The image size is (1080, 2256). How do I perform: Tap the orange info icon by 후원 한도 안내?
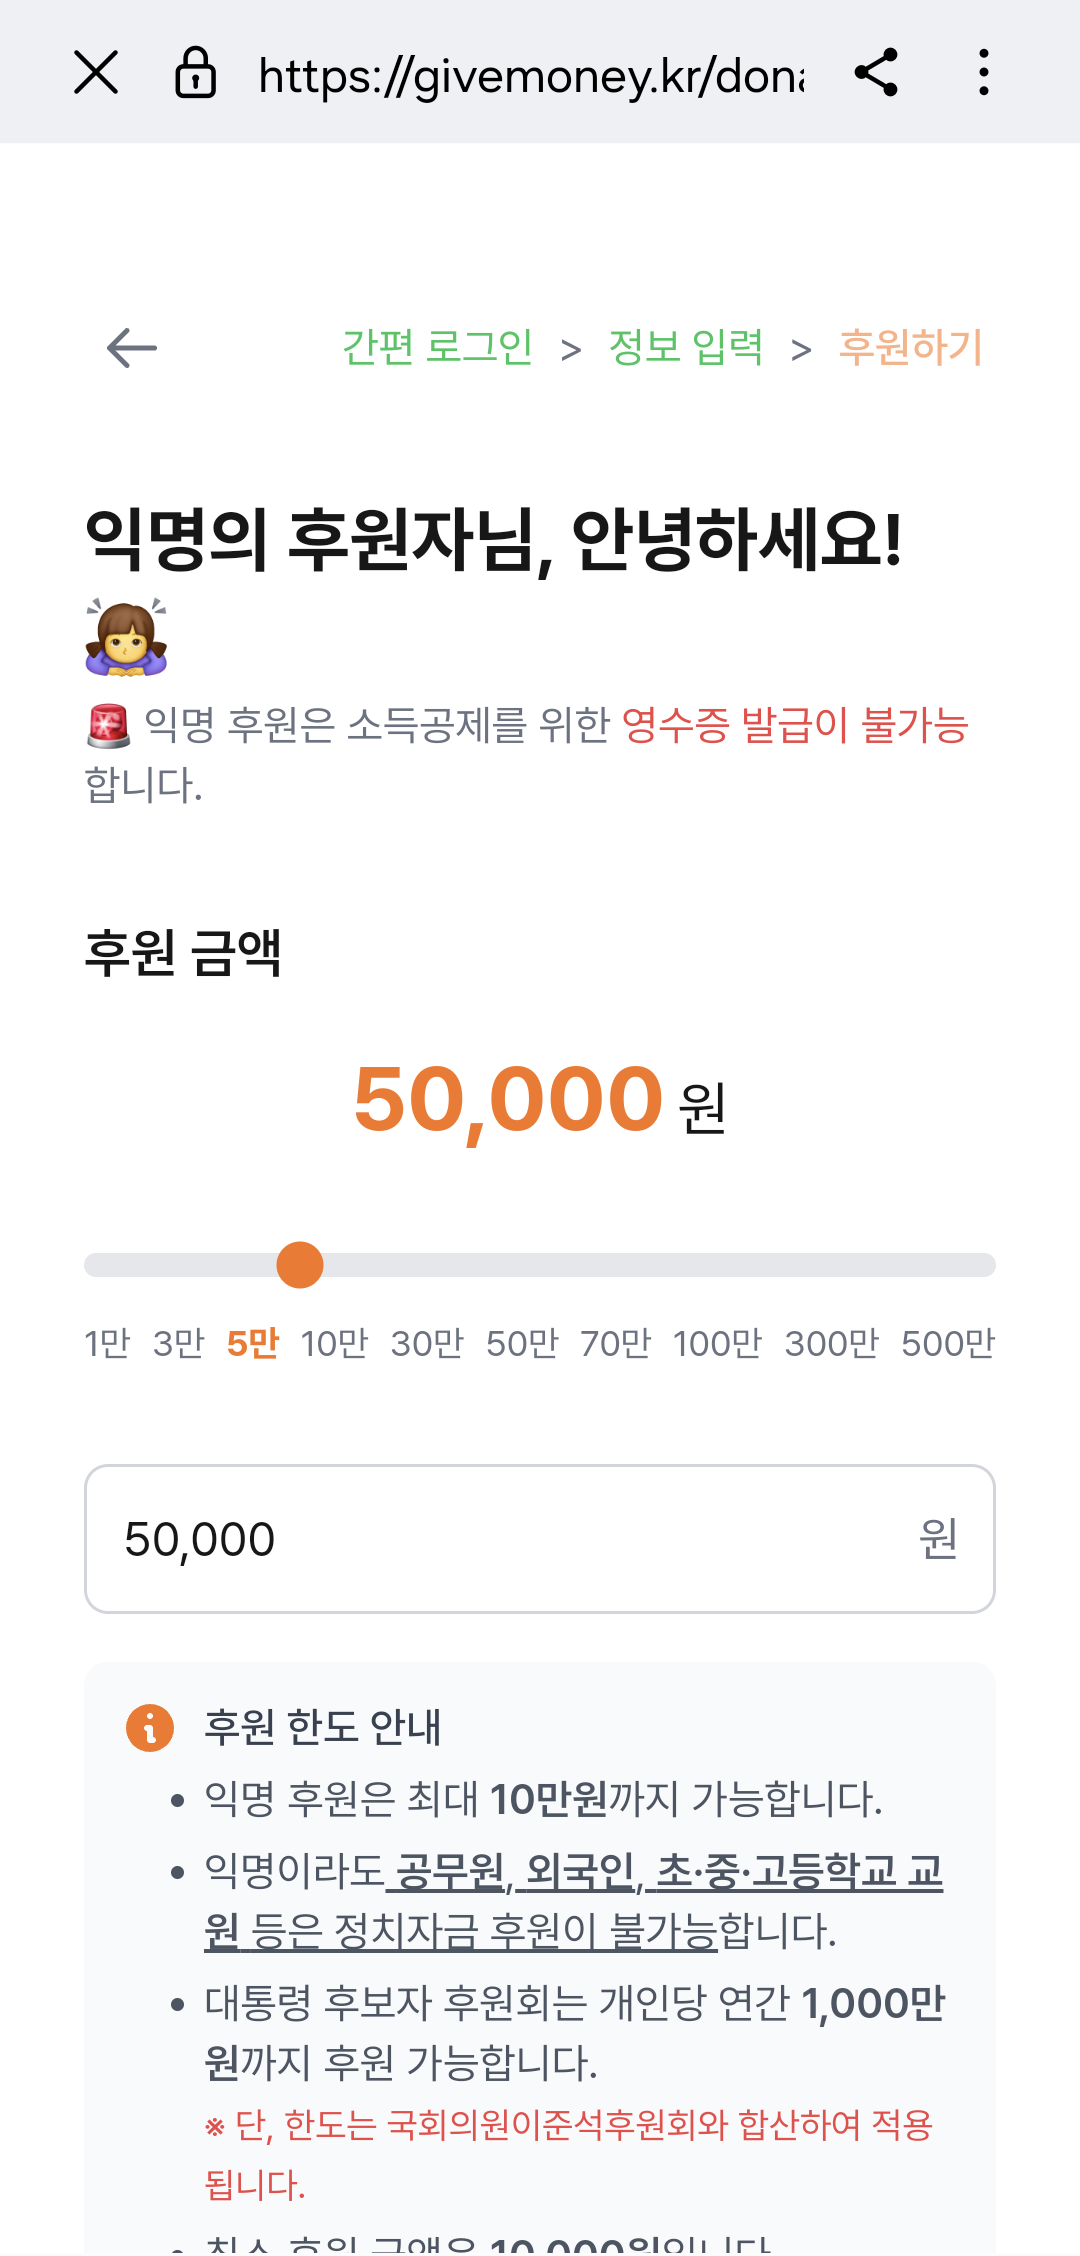click(150, 1727)
